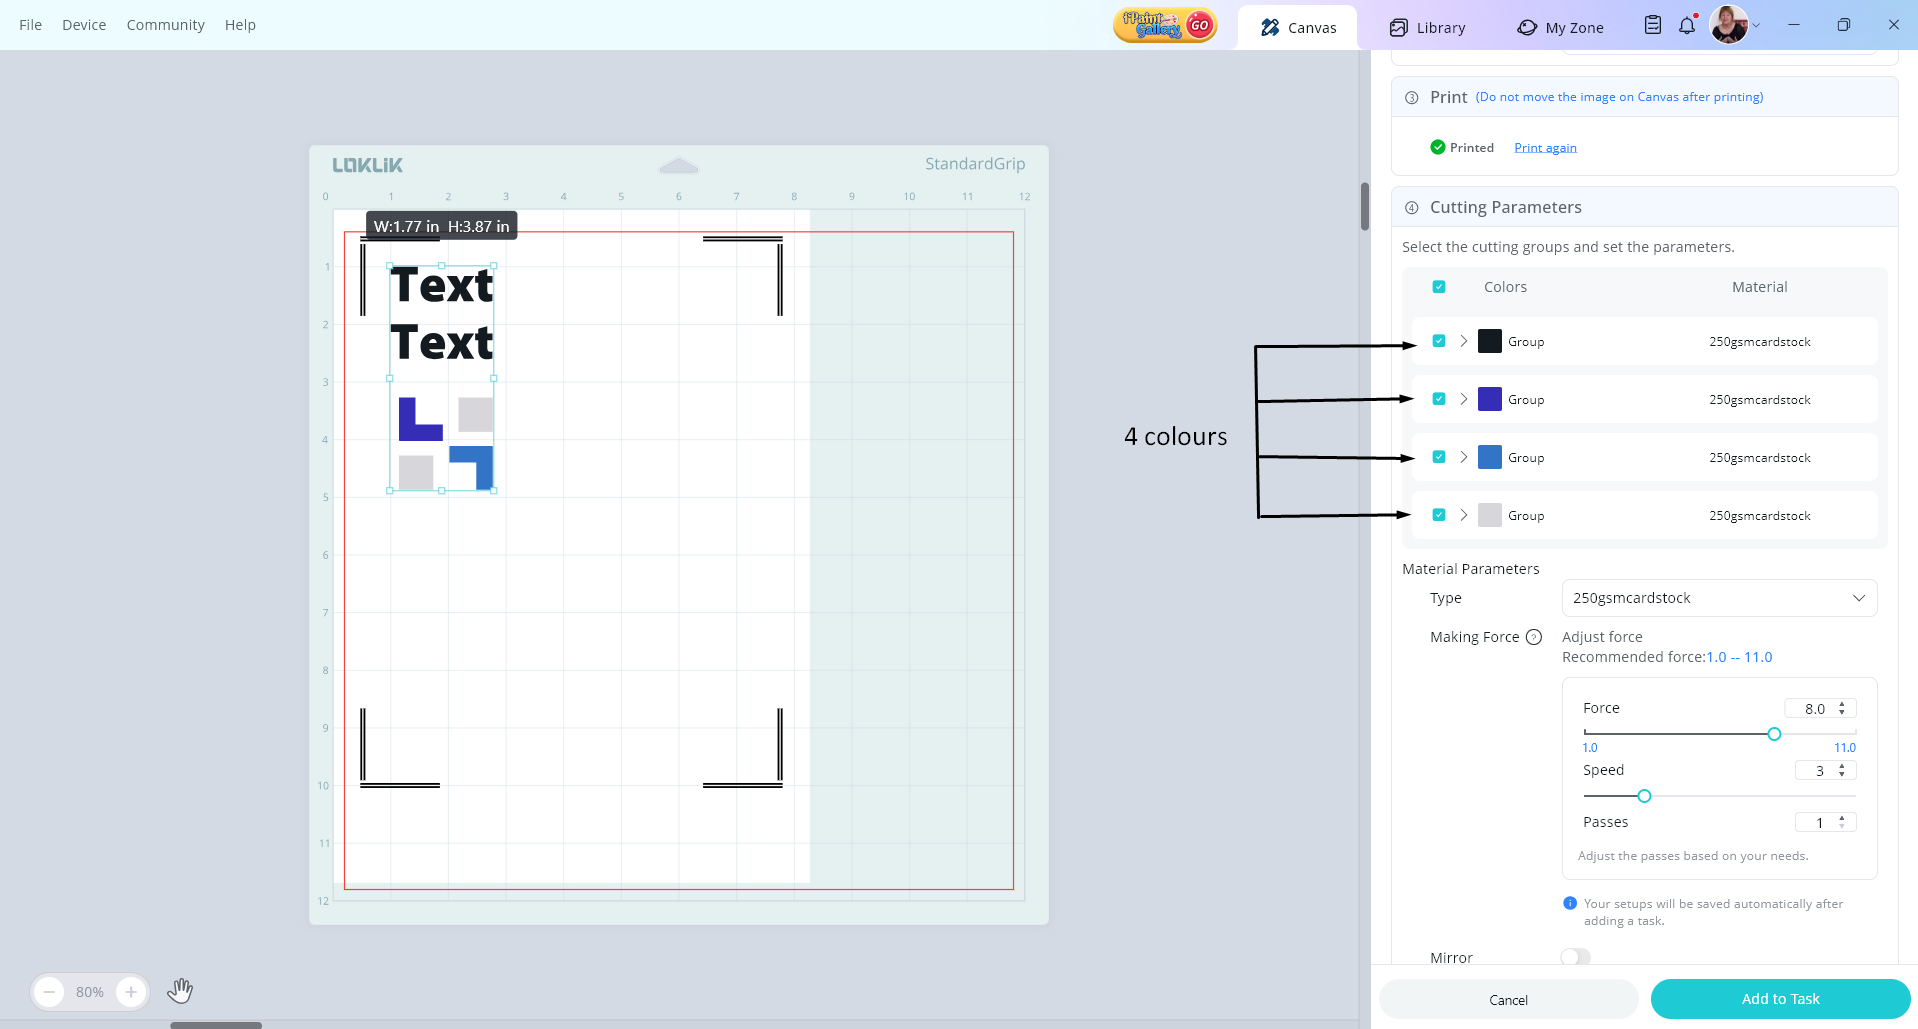
Task: Zoom in with the plus button
Action: pos(131,992)
